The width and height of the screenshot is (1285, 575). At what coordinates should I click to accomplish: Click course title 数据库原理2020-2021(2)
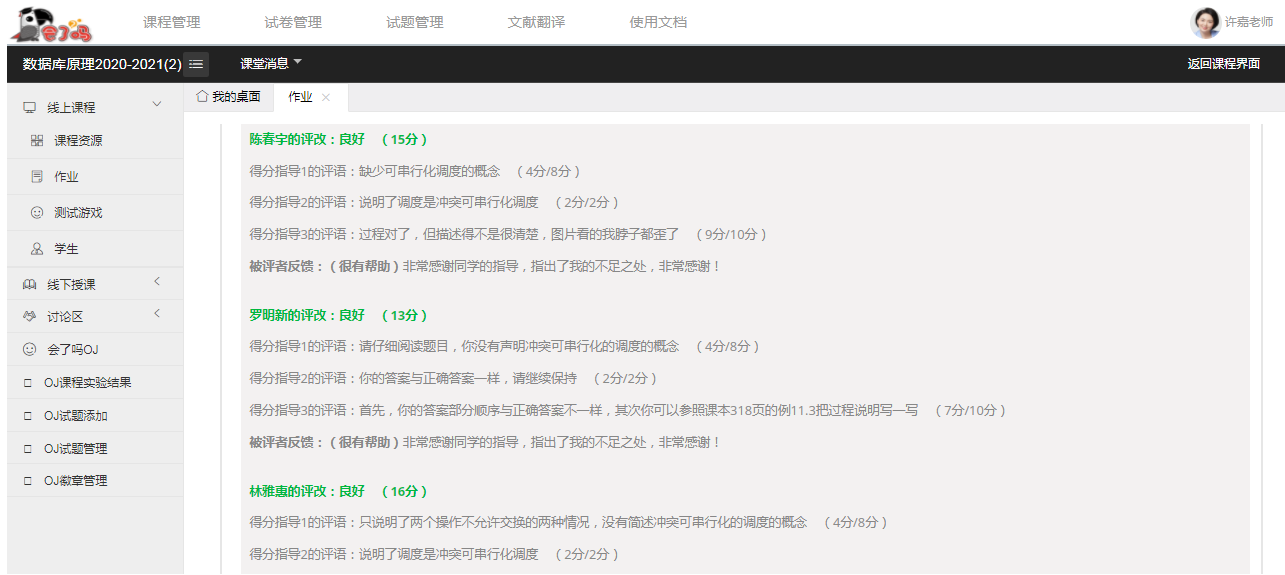[102, 64]
